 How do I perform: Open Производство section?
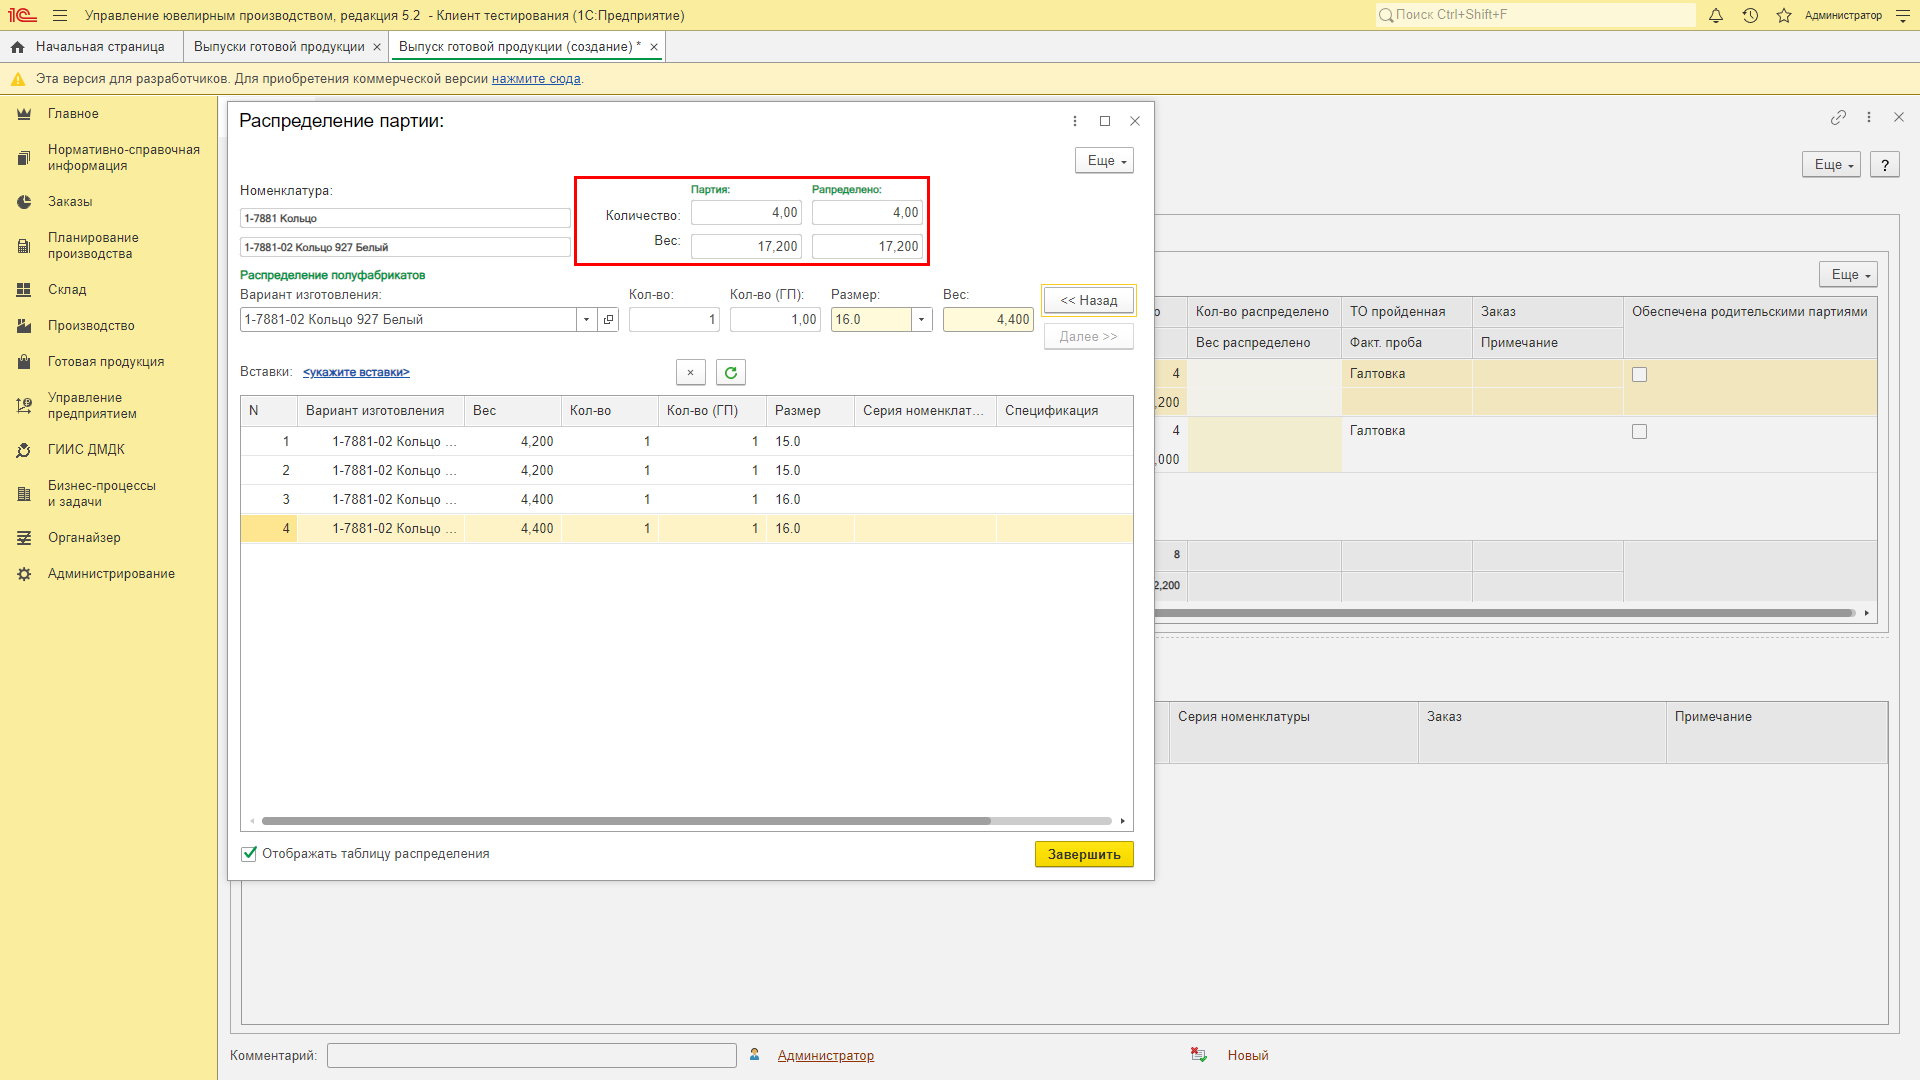[108, 326]
